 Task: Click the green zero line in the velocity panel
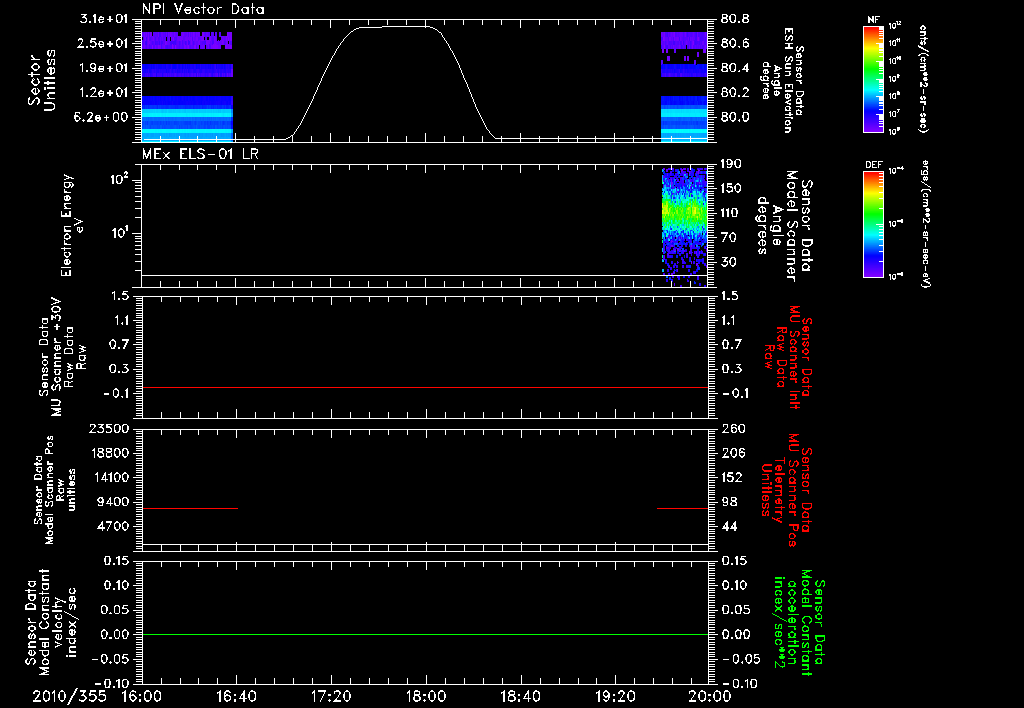click(425, 635)
